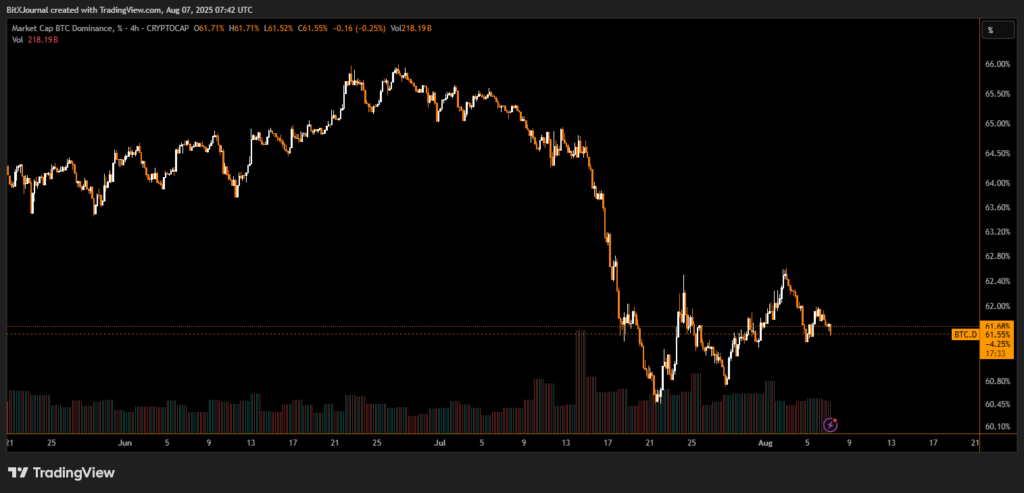The width and height of the screenshot is (1024, 493).
Task: Click the 64.00% price axis label
Action: pyautogui.click(x=997, y=183)
